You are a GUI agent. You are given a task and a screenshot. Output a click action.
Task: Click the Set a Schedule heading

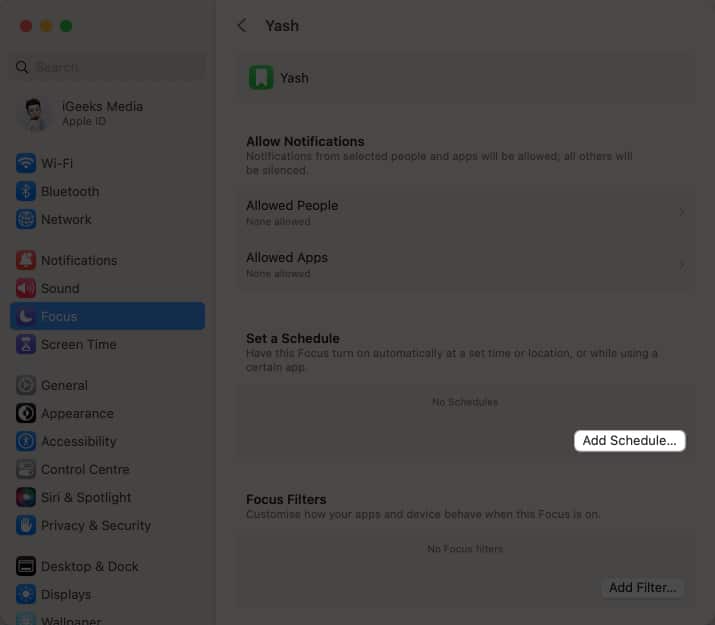[293, 338]
